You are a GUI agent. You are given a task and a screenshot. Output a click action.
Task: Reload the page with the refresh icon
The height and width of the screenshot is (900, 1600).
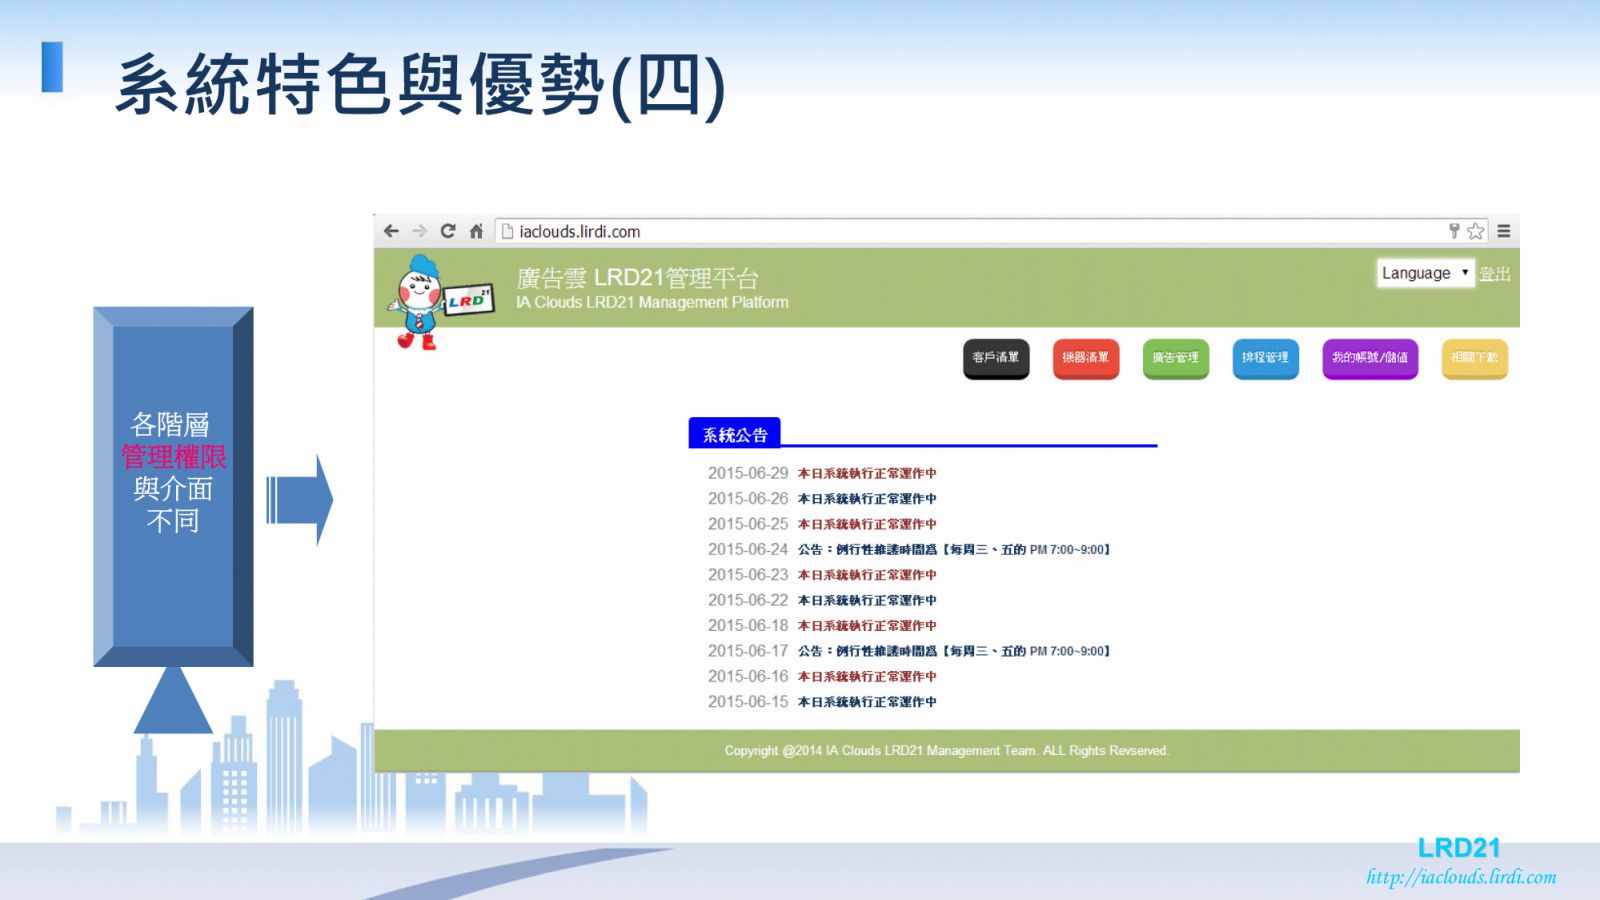(x=448, y=231)
